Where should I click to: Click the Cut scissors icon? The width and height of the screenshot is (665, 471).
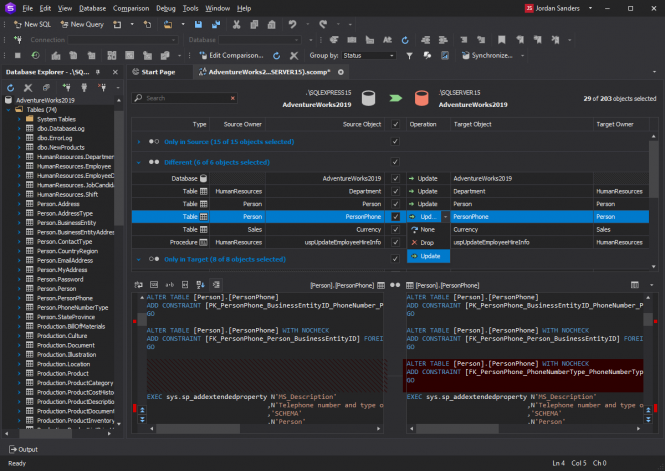tap(236, 25)
